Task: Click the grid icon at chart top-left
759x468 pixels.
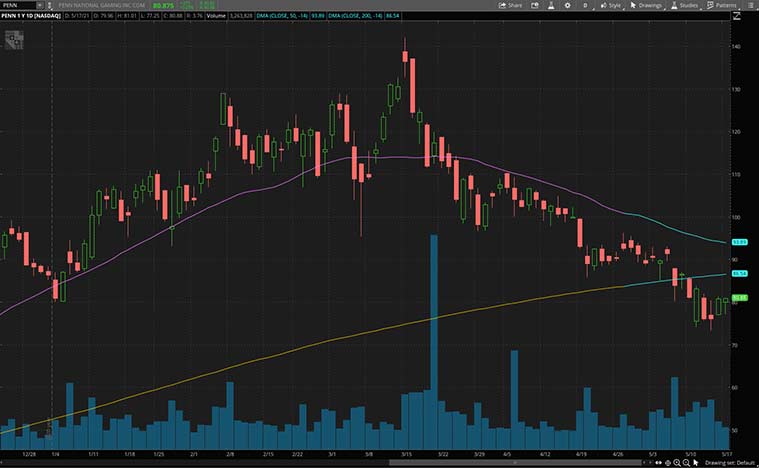Action: tap(13, 41)
